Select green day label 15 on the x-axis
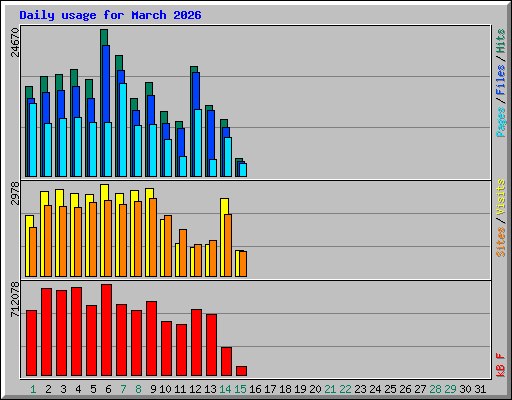The width and height of the screenshot is (512, 400). coord(240,389)
